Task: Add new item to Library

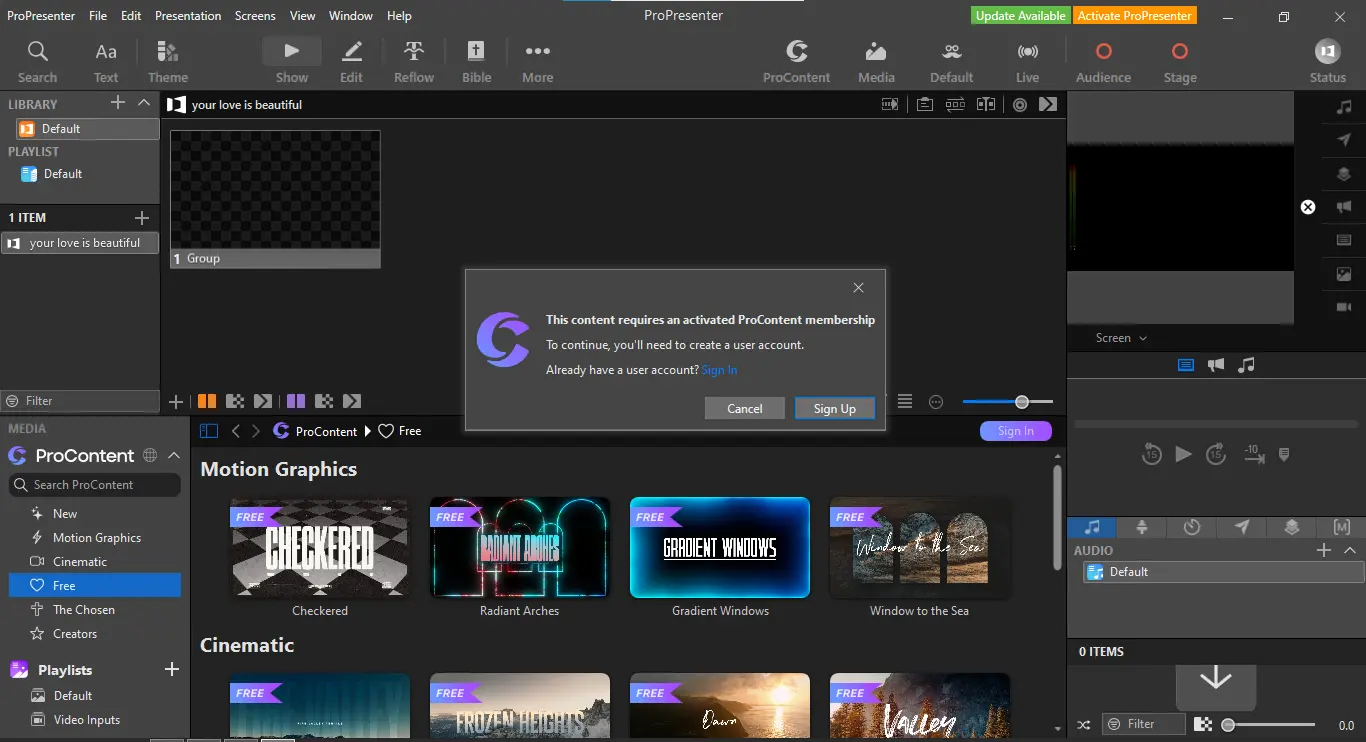Action: tap(118, 103)
